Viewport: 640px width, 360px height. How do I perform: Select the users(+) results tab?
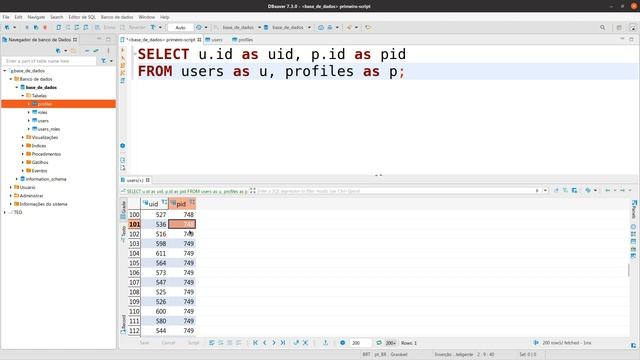tap(136, 180)
